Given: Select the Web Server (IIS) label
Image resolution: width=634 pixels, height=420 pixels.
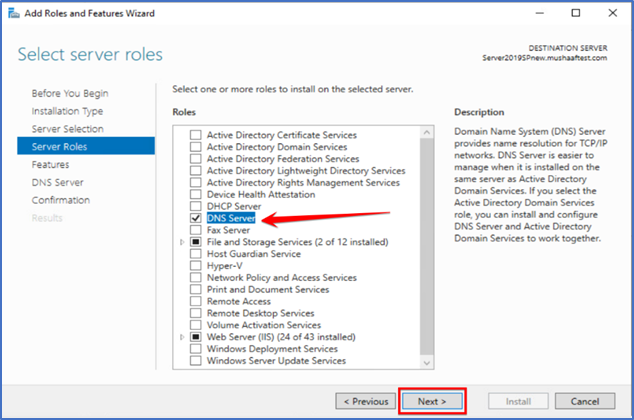Looking at the screenshot, I should (x=281, y=337).
